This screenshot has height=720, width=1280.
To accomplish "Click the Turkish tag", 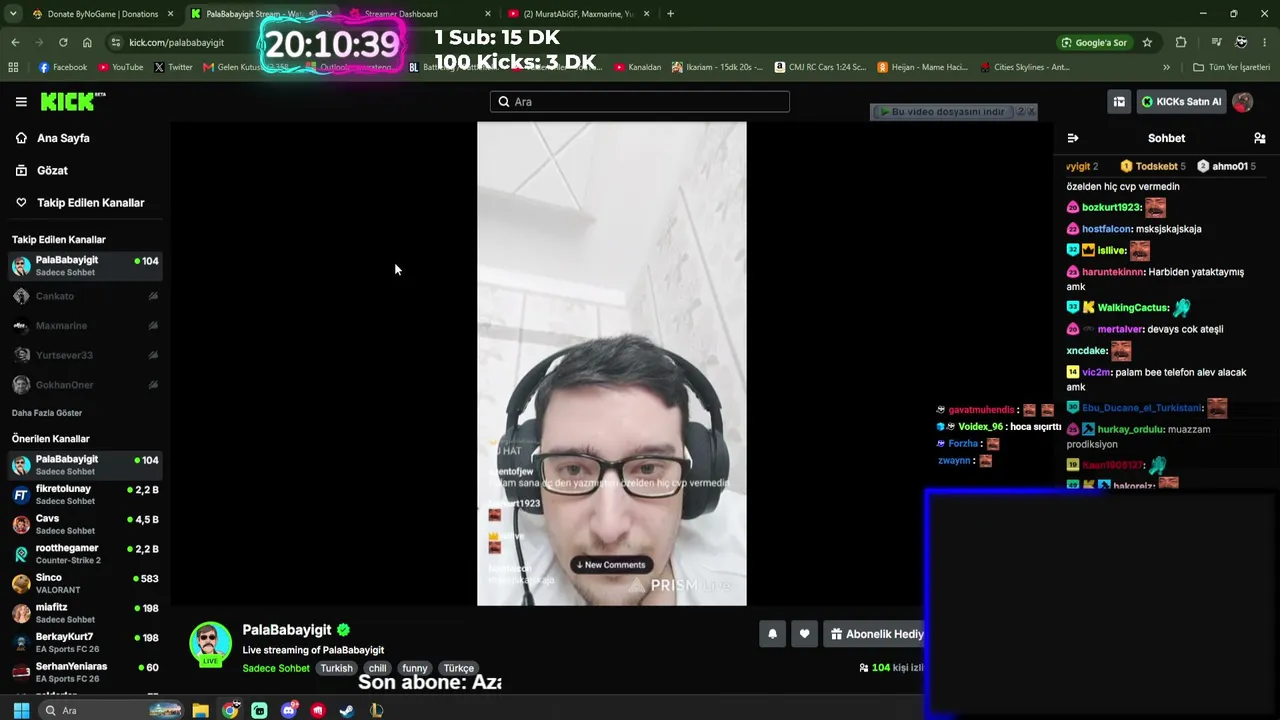I will coord(336,668).
